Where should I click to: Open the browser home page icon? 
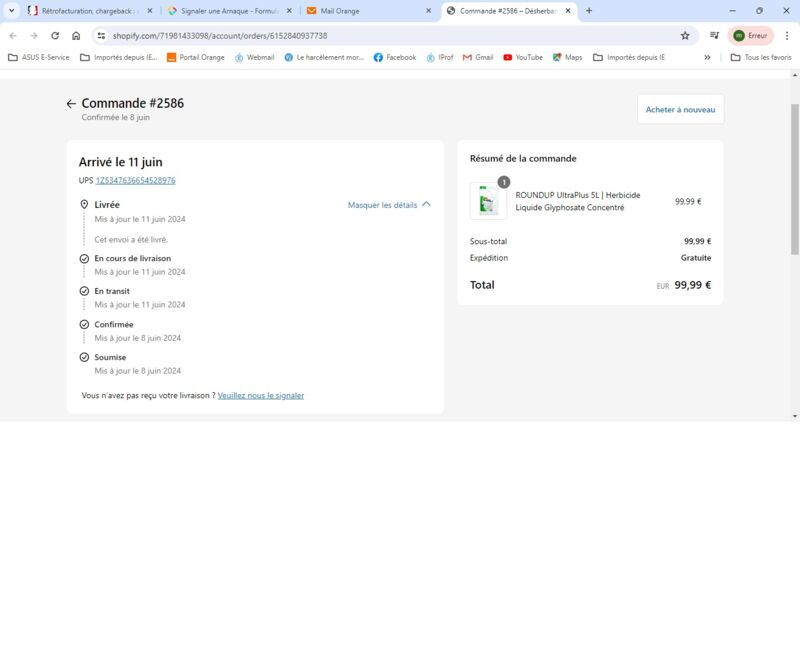tap(76, 36)
